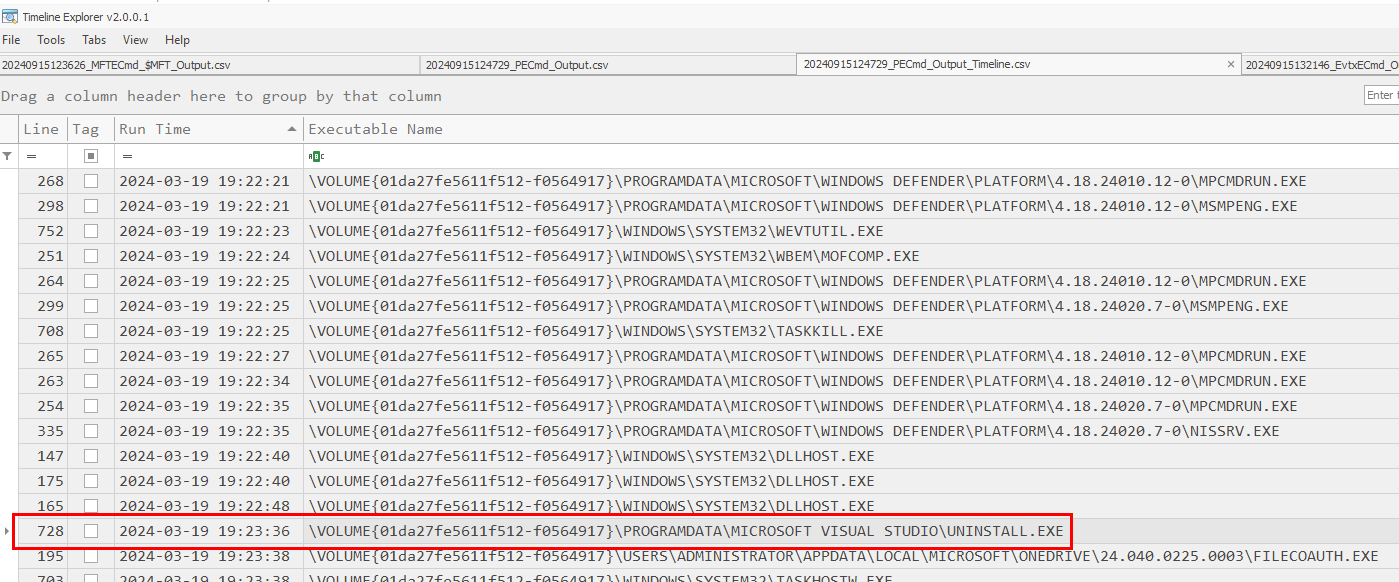Sort by the Line column header
The height and width of the screenshot is (582, 1399).
point(43,129)
